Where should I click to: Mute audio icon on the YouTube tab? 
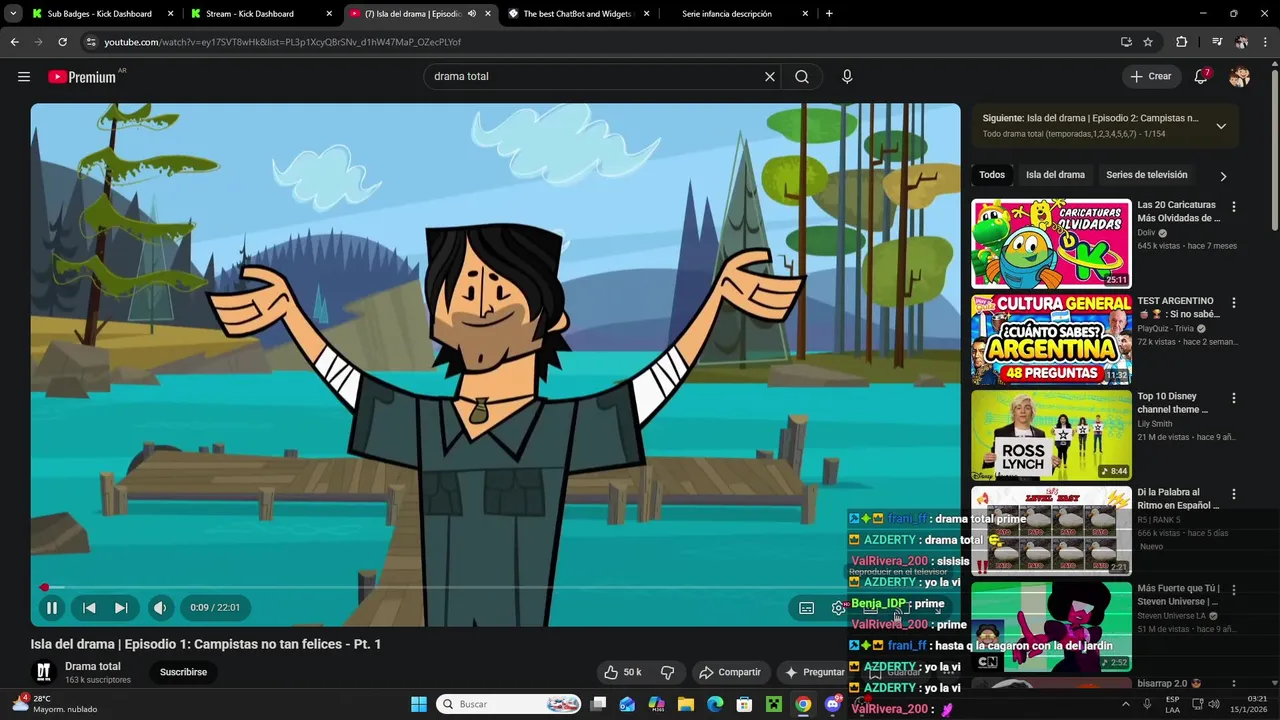point(472,14)
